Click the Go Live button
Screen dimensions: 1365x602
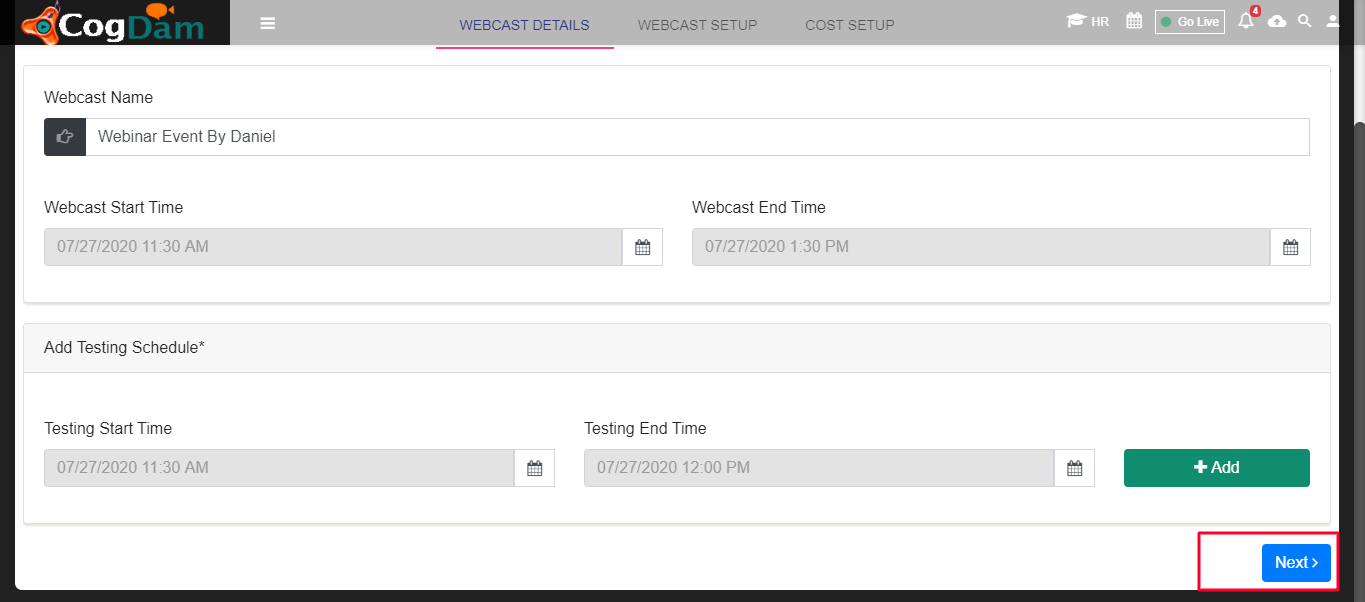pyautogui.click(x=1190, y=22)
